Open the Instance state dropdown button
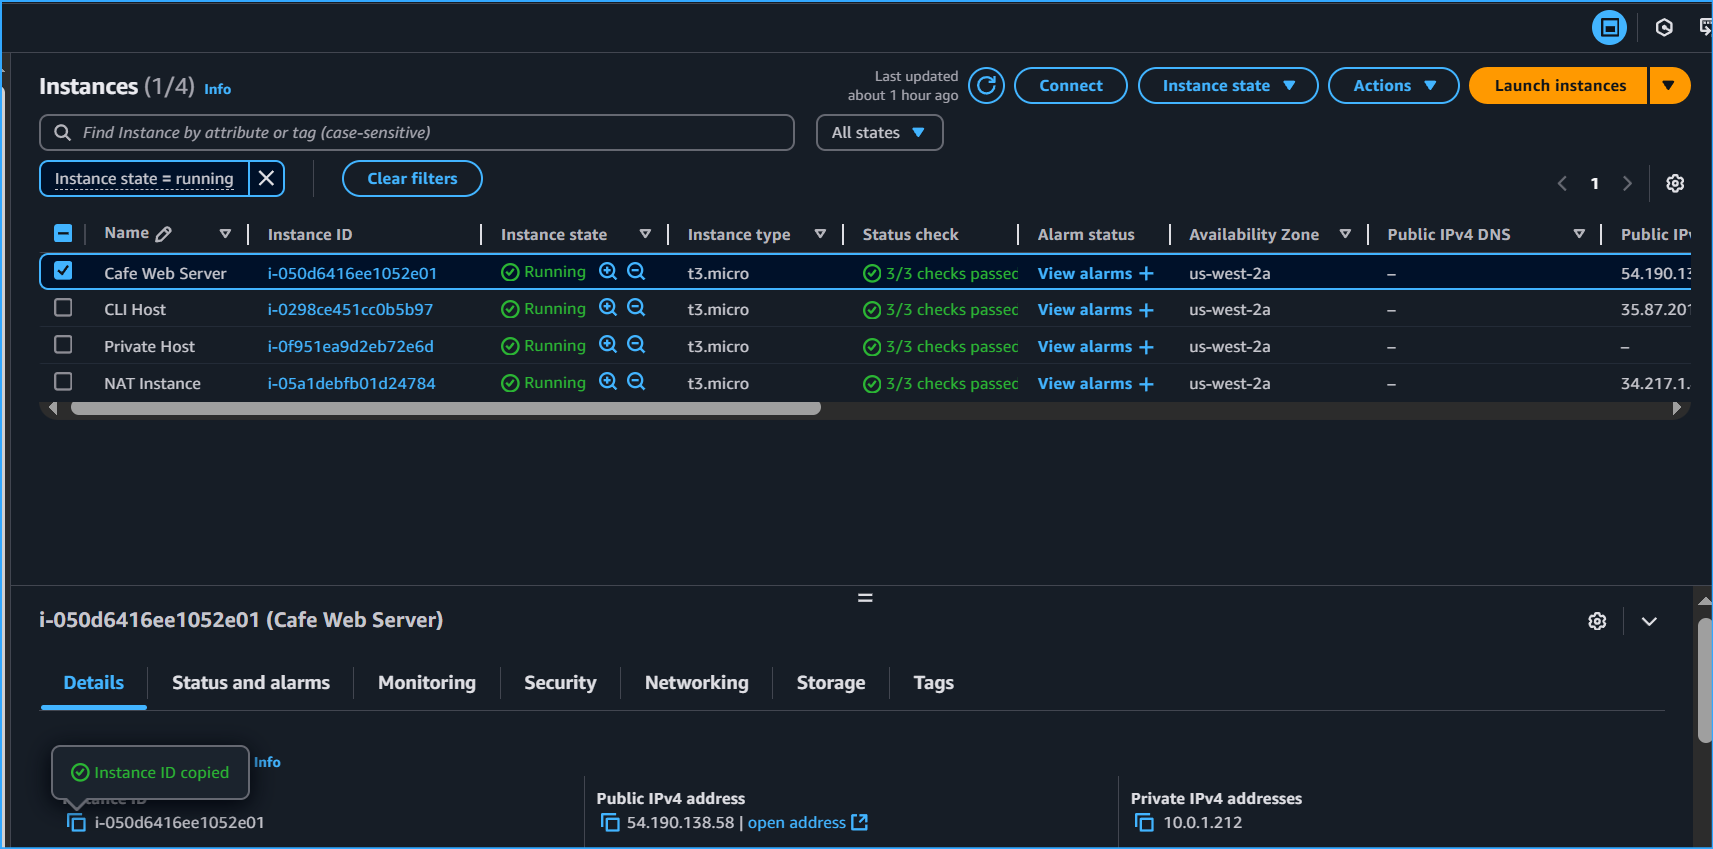Screen dimensions: 1713x849 tap(1228, 86)
